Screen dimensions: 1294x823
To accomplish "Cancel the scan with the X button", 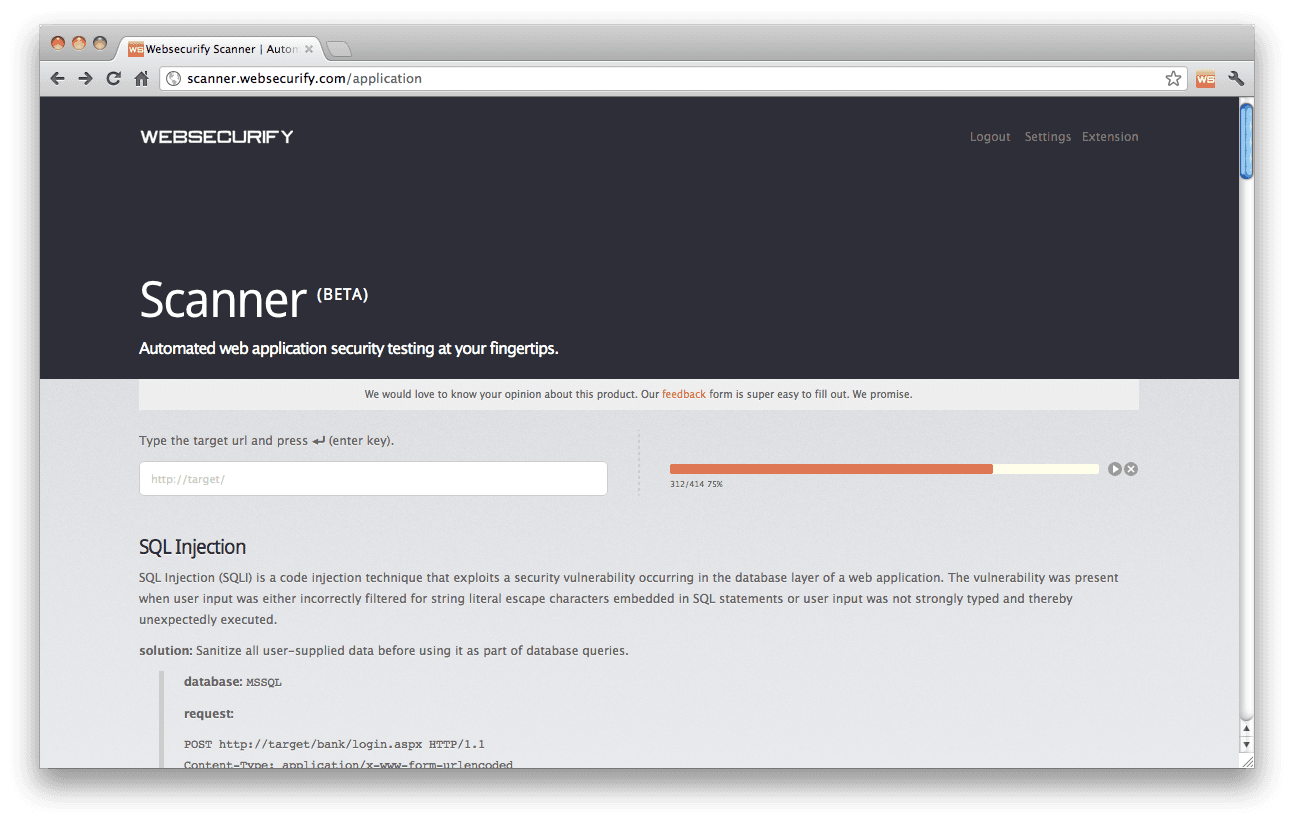I will (x=1131, y=469).
